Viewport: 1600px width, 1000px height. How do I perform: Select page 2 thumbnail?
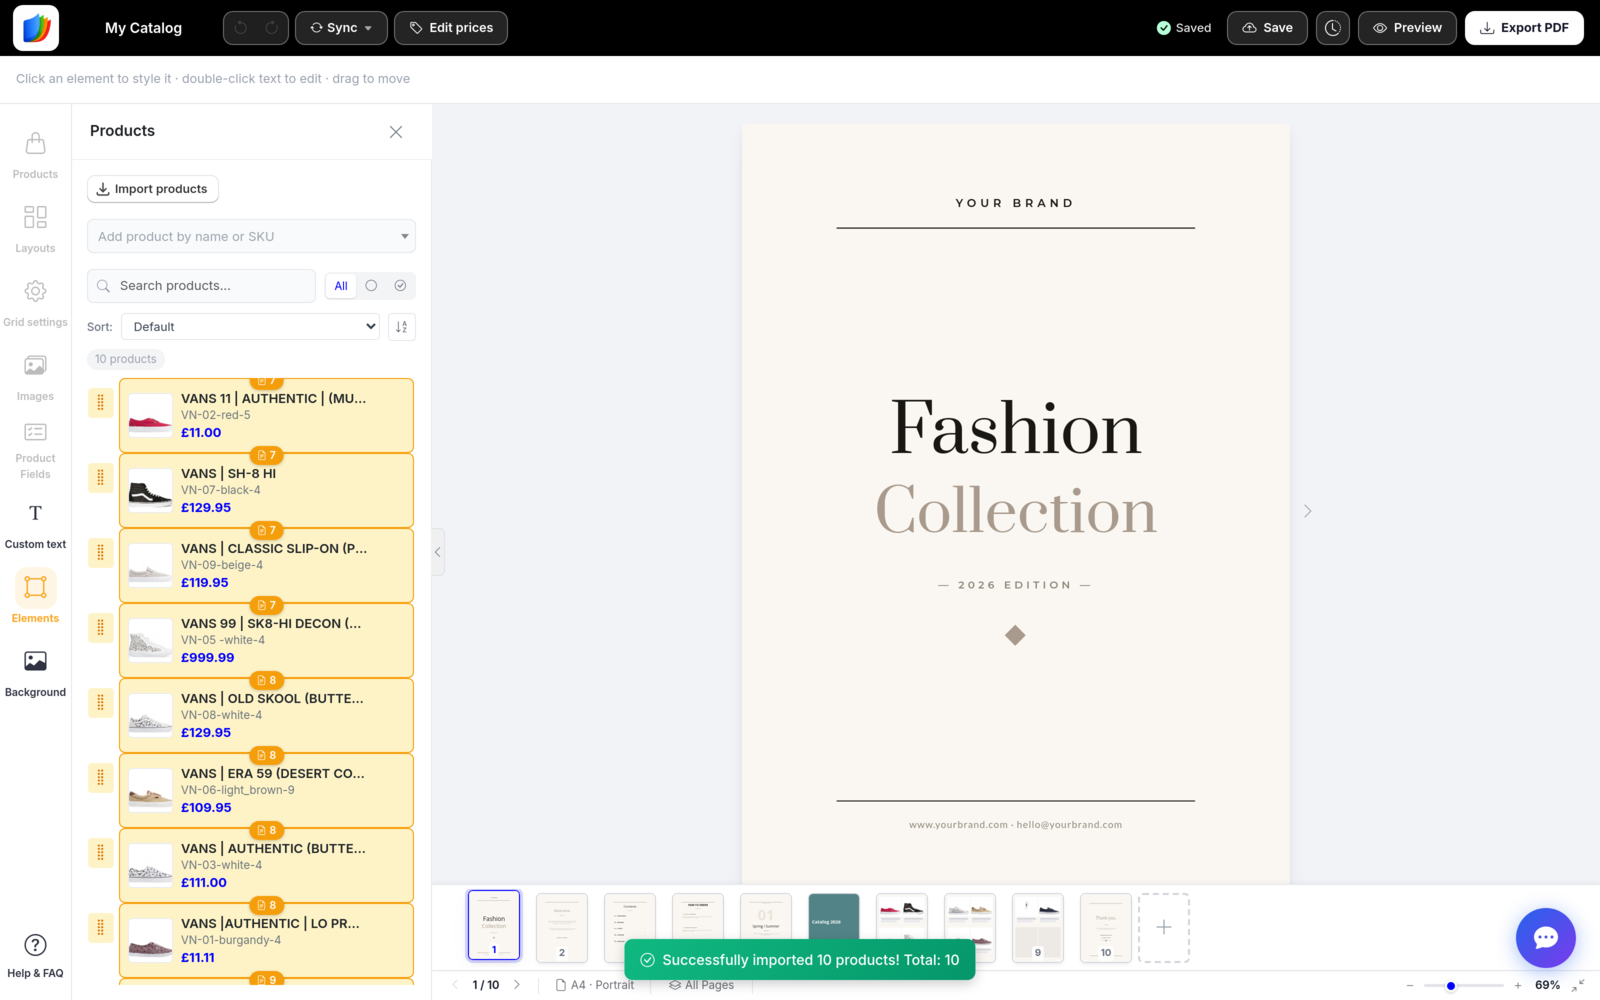click(x=562, y=928)
